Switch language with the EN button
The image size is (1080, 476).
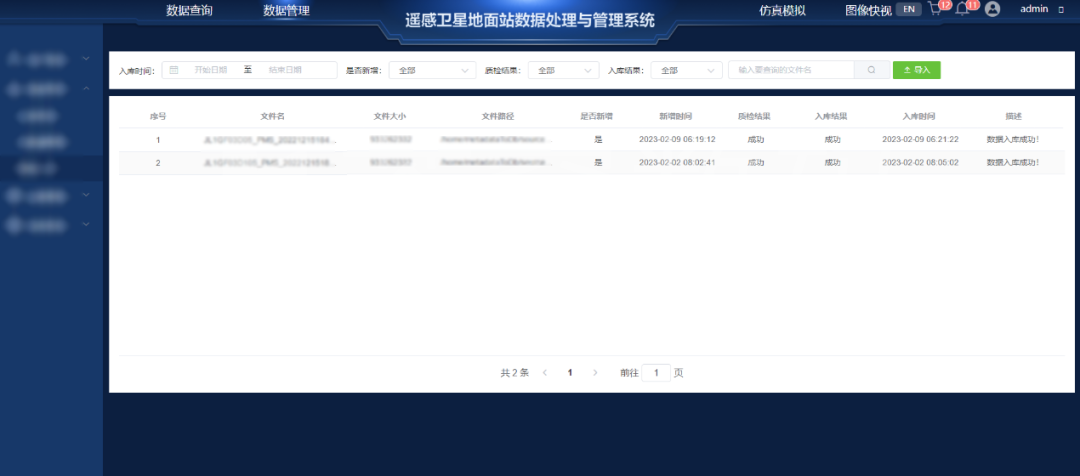[908, 9]
